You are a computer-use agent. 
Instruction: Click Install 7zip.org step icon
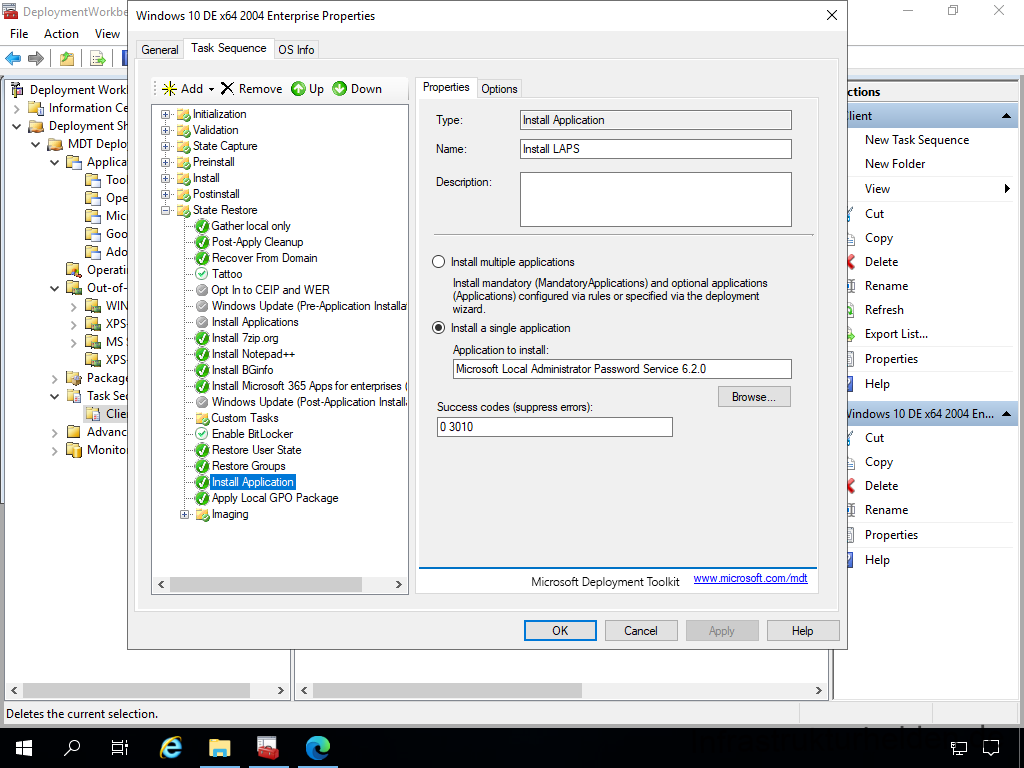tap(202, 338)
